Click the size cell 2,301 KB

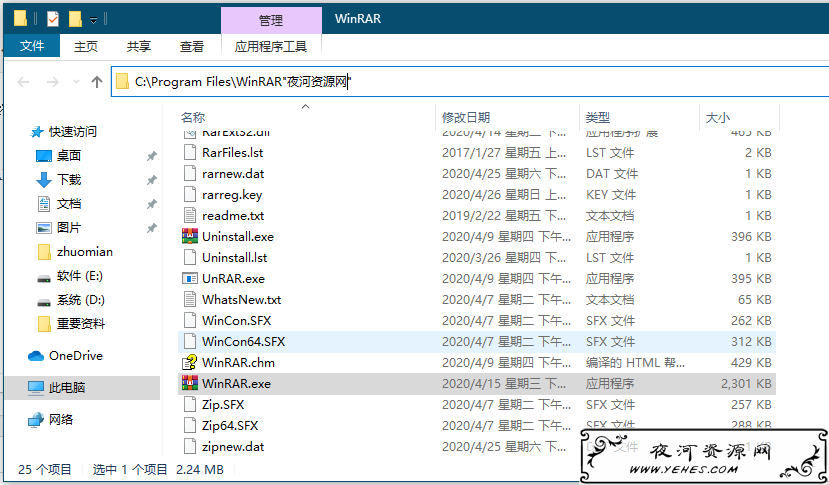(746, 384)
